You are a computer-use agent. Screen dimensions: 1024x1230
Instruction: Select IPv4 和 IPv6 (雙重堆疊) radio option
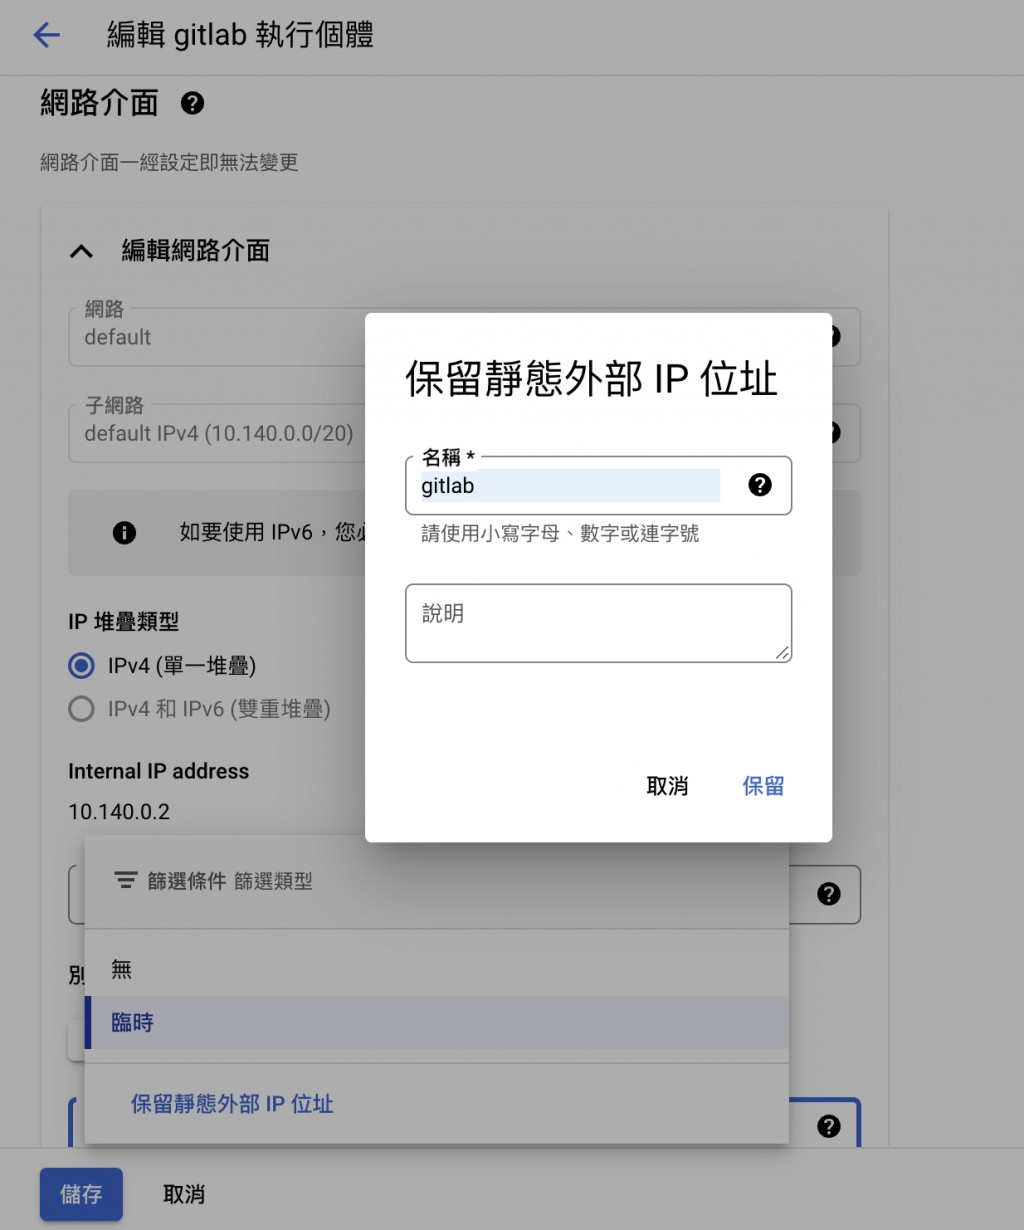point(81,709)
